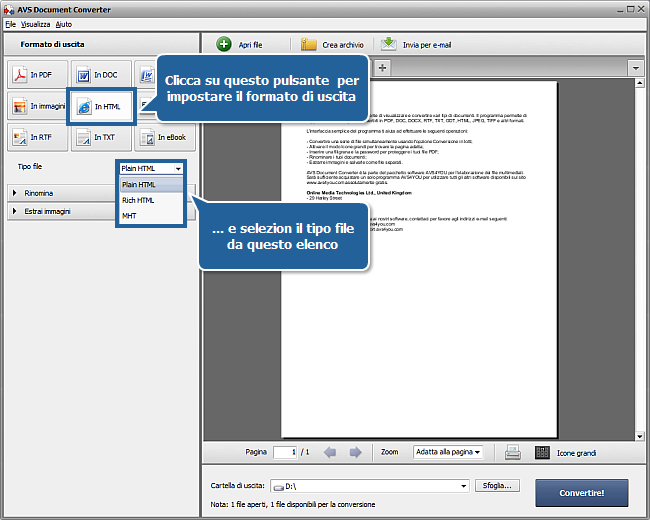This screenshot has height=520, width=650.
Task: Choose Plain HTML from the list
Action: pos(151,185)
